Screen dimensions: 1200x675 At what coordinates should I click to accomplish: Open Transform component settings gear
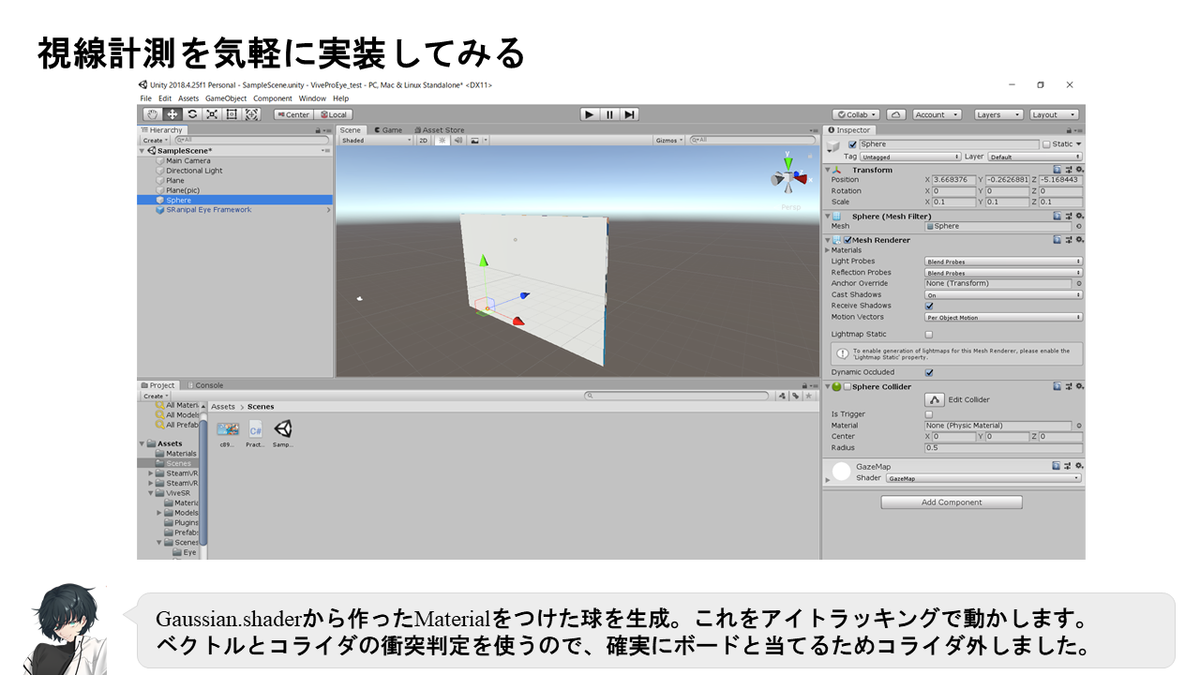[x=1079, y=170]
